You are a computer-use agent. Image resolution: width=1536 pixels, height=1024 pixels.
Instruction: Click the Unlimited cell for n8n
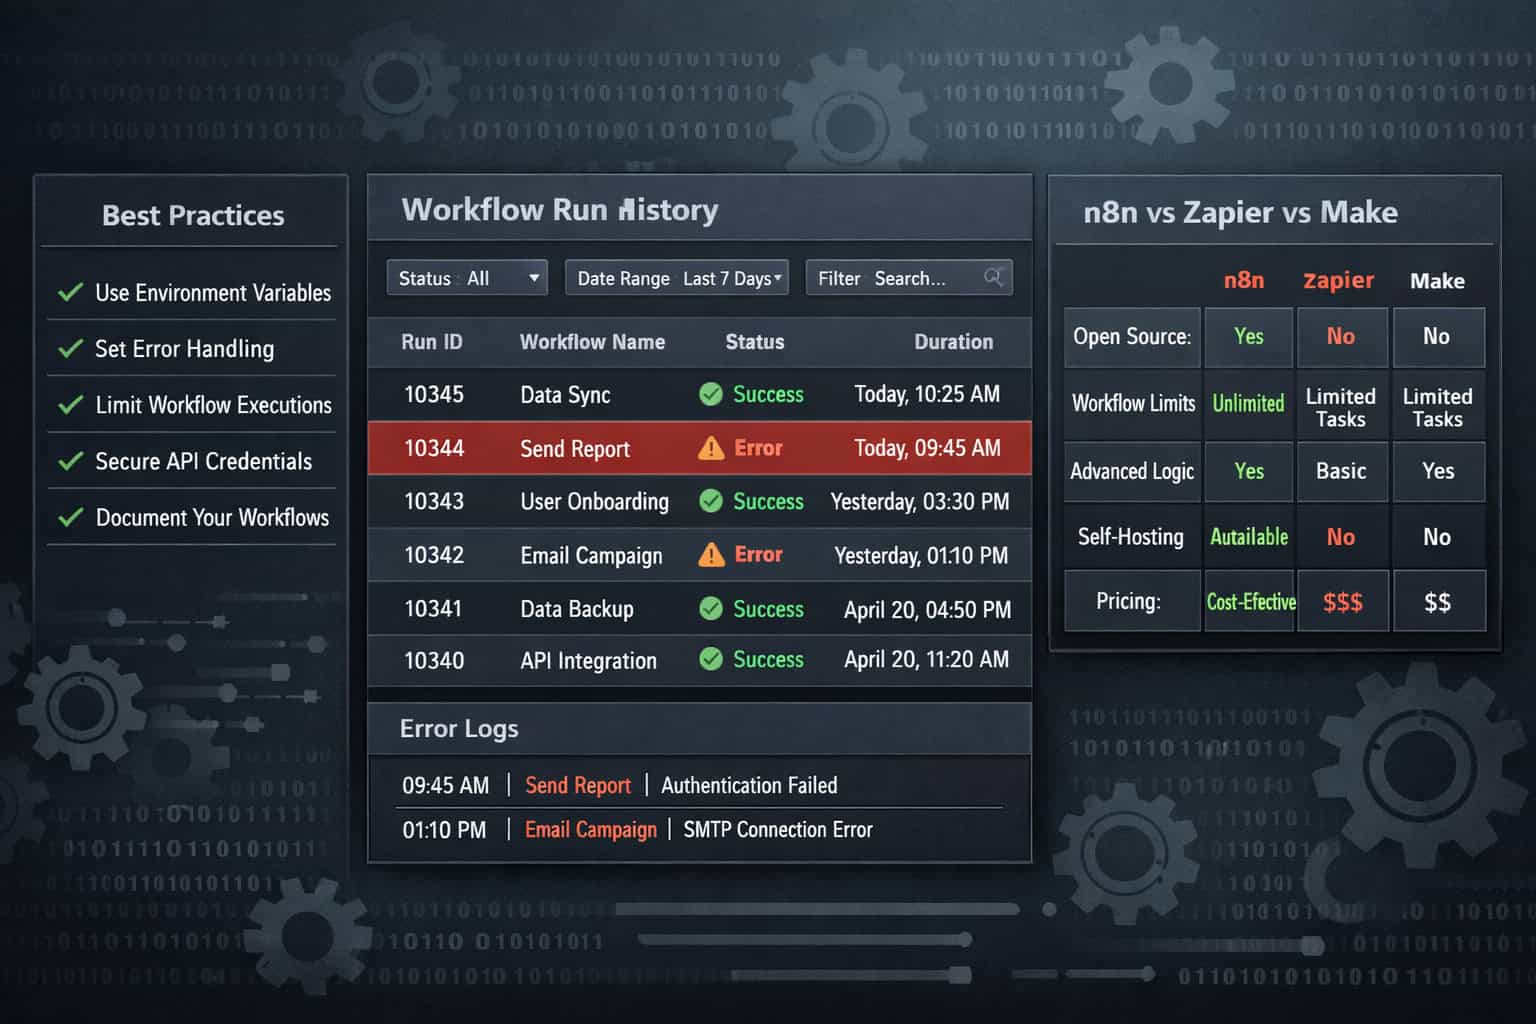(1248, 404)
